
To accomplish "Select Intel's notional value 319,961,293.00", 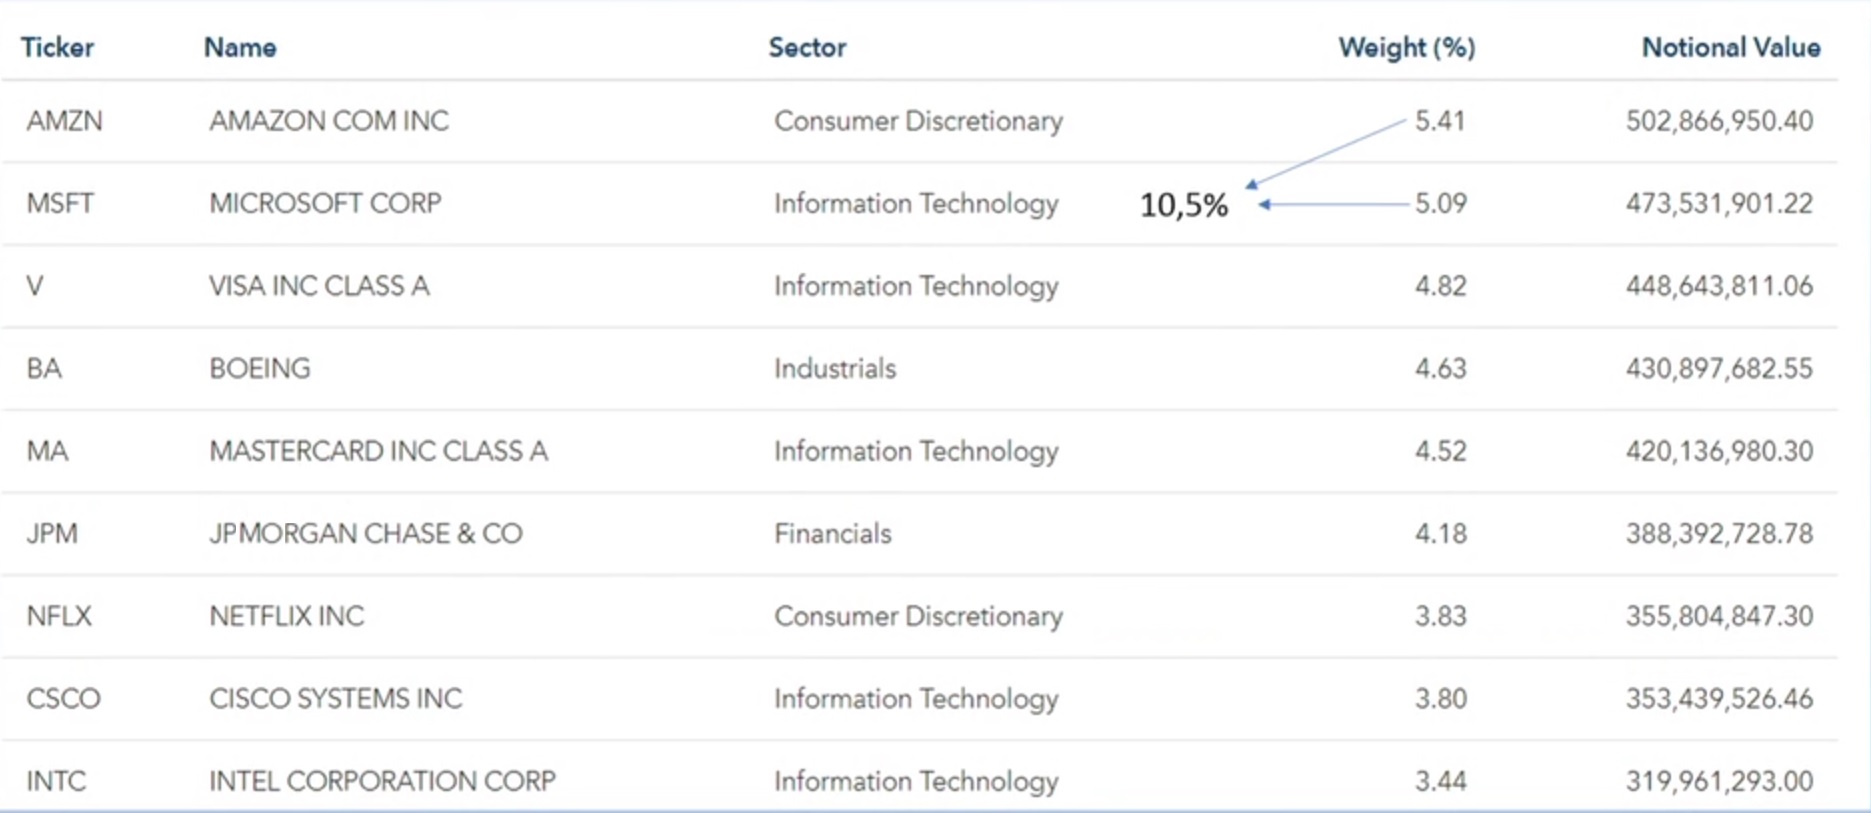I will pos(1718,781).
